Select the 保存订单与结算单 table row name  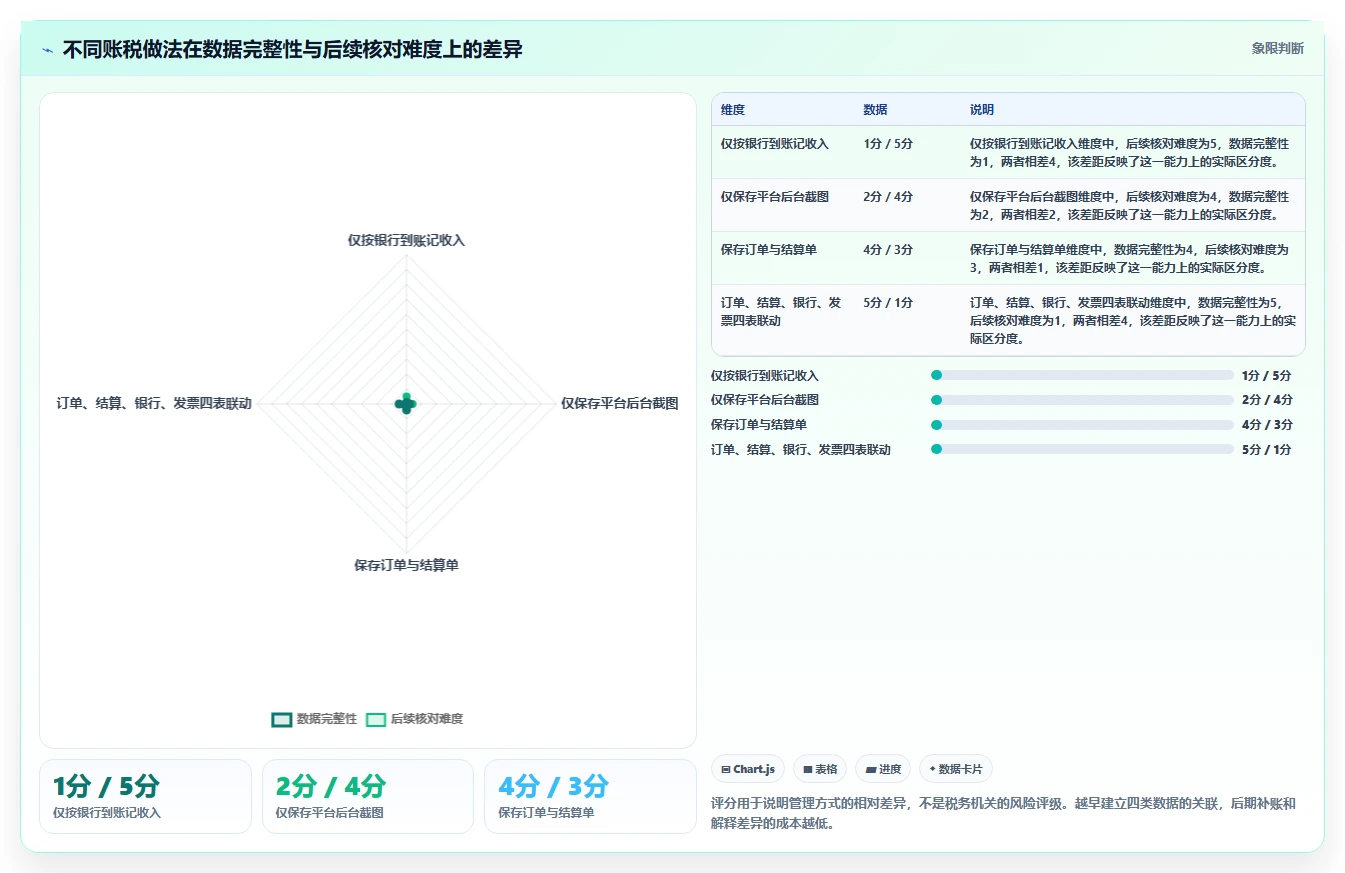[x=769, y=249]
